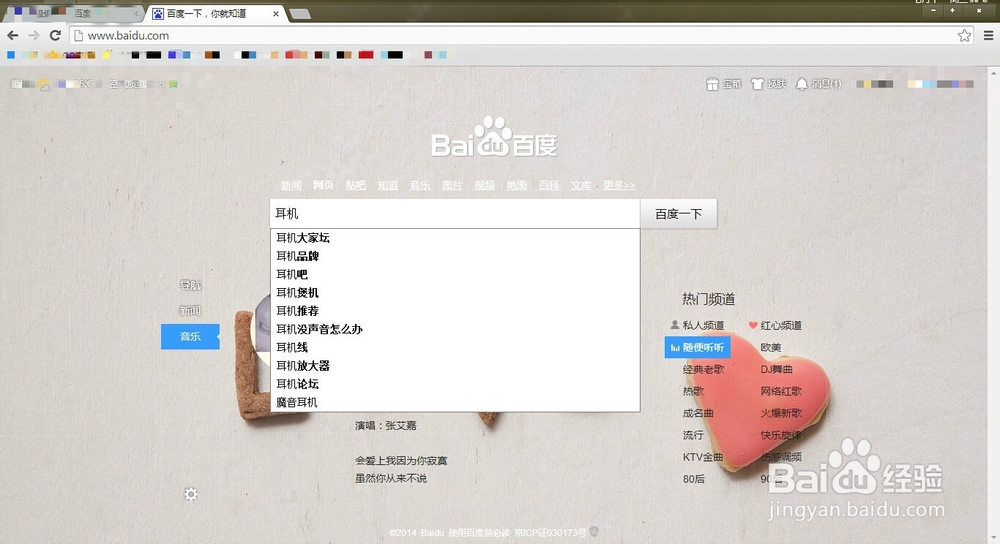Screen dimensions: 1000x544
Task: Select suggestion 耳机没声音怎么办
Action: (455, 329)
